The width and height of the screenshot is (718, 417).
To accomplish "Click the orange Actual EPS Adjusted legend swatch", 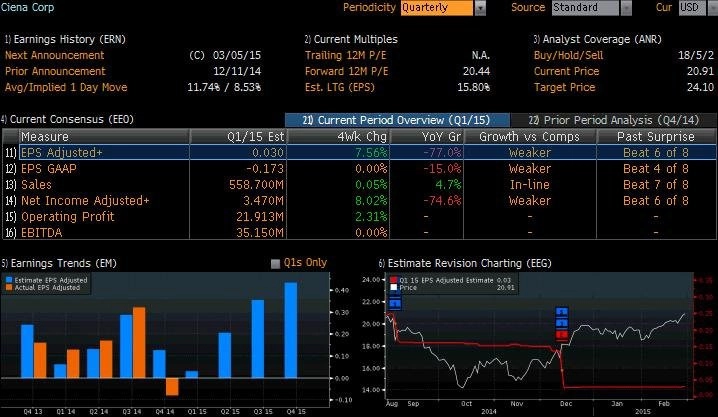I will [x=9, y=288].
